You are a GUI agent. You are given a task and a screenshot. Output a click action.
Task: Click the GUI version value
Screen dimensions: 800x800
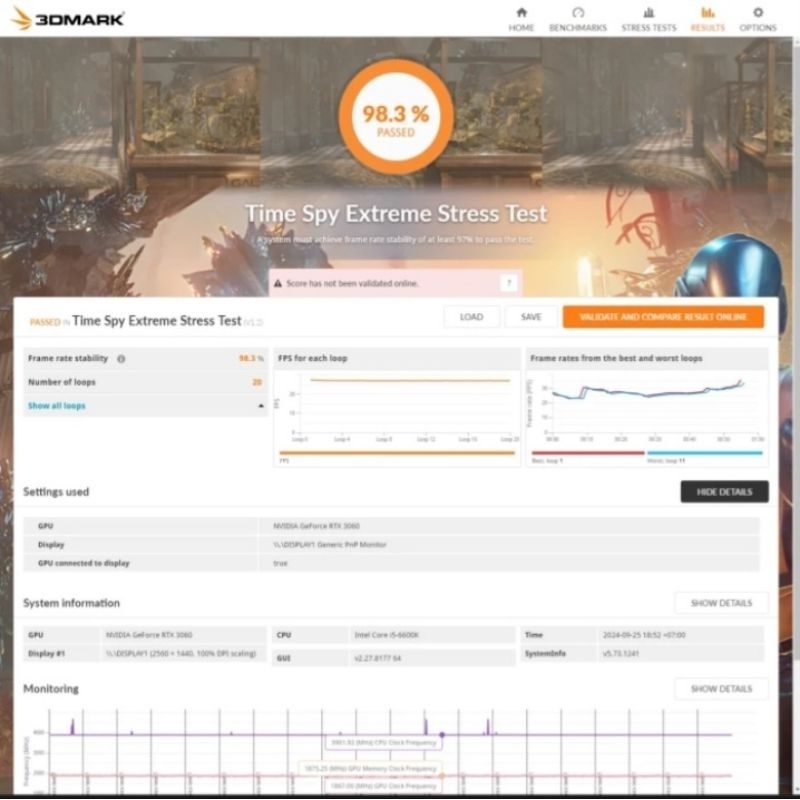pos(377,658)
